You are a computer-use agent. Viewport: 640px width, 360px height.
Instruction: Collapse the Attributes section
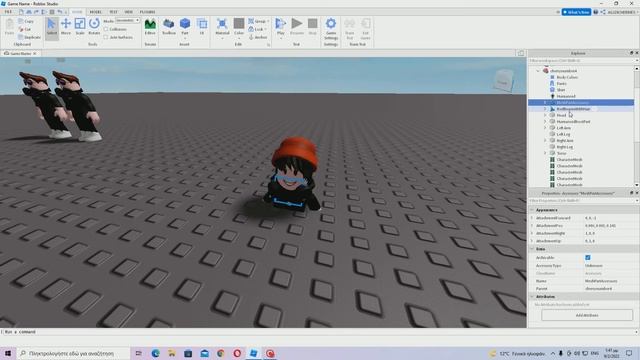(x=532, y=297)
